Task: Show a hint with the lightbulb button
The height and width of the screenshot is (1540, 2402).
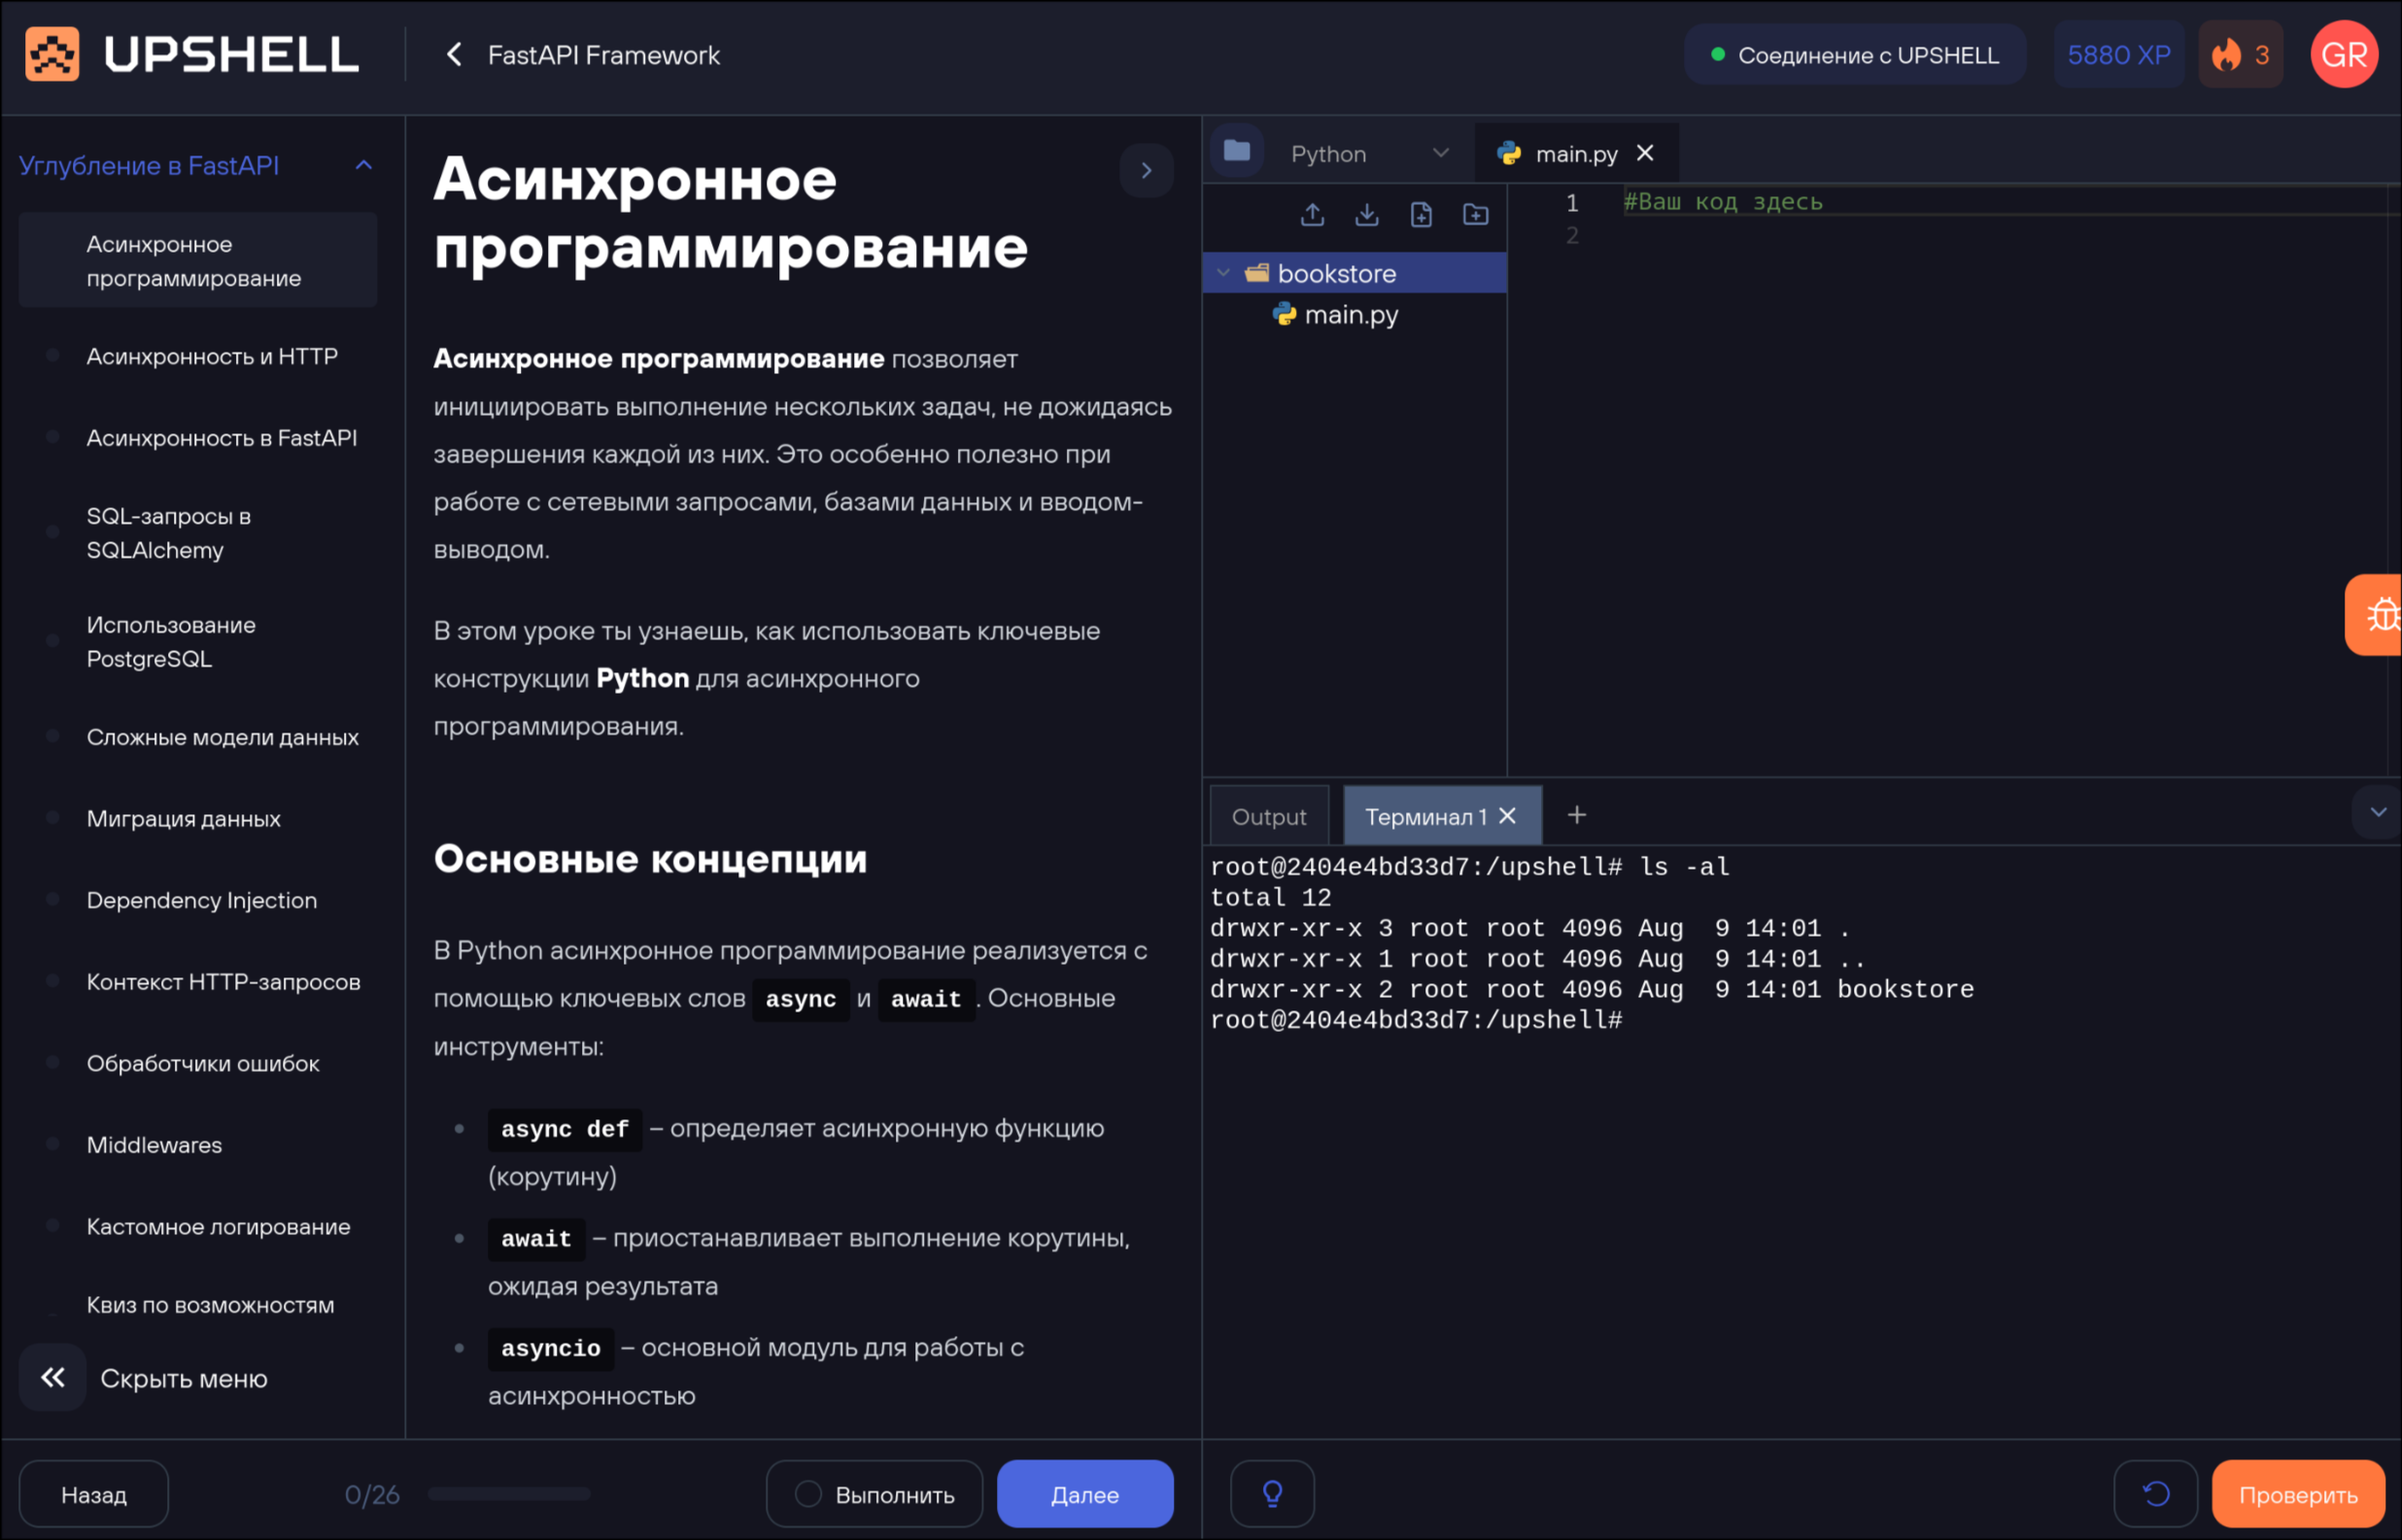Action: (1272, 1494)
